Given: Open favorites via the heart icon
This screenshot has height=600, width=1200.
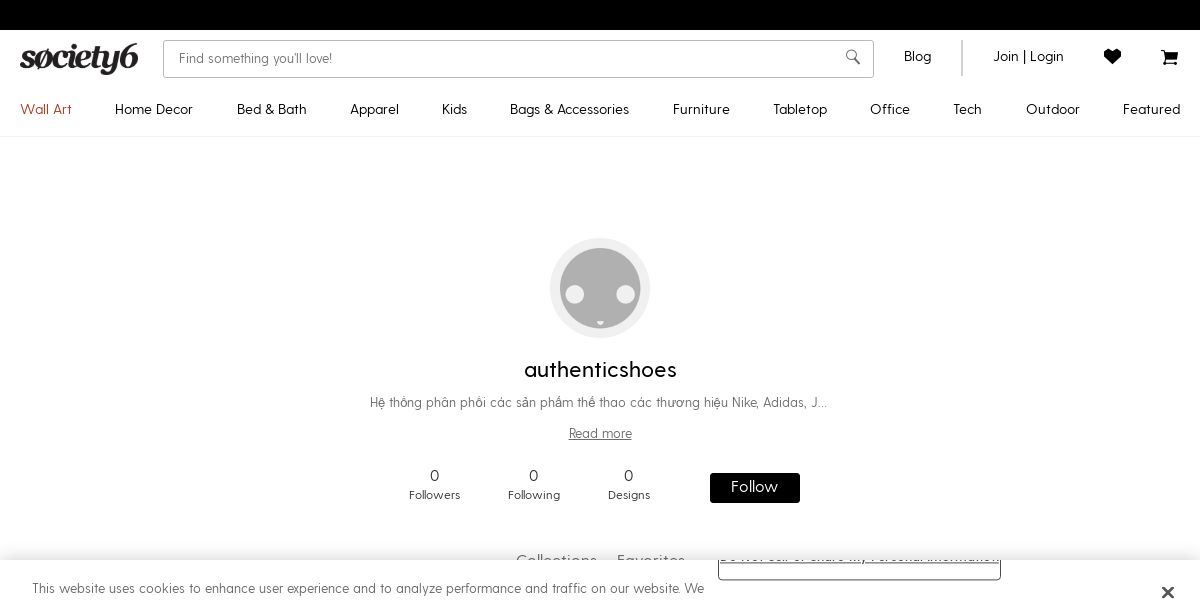Looking at the screenshot, I should click(1112, 57).
